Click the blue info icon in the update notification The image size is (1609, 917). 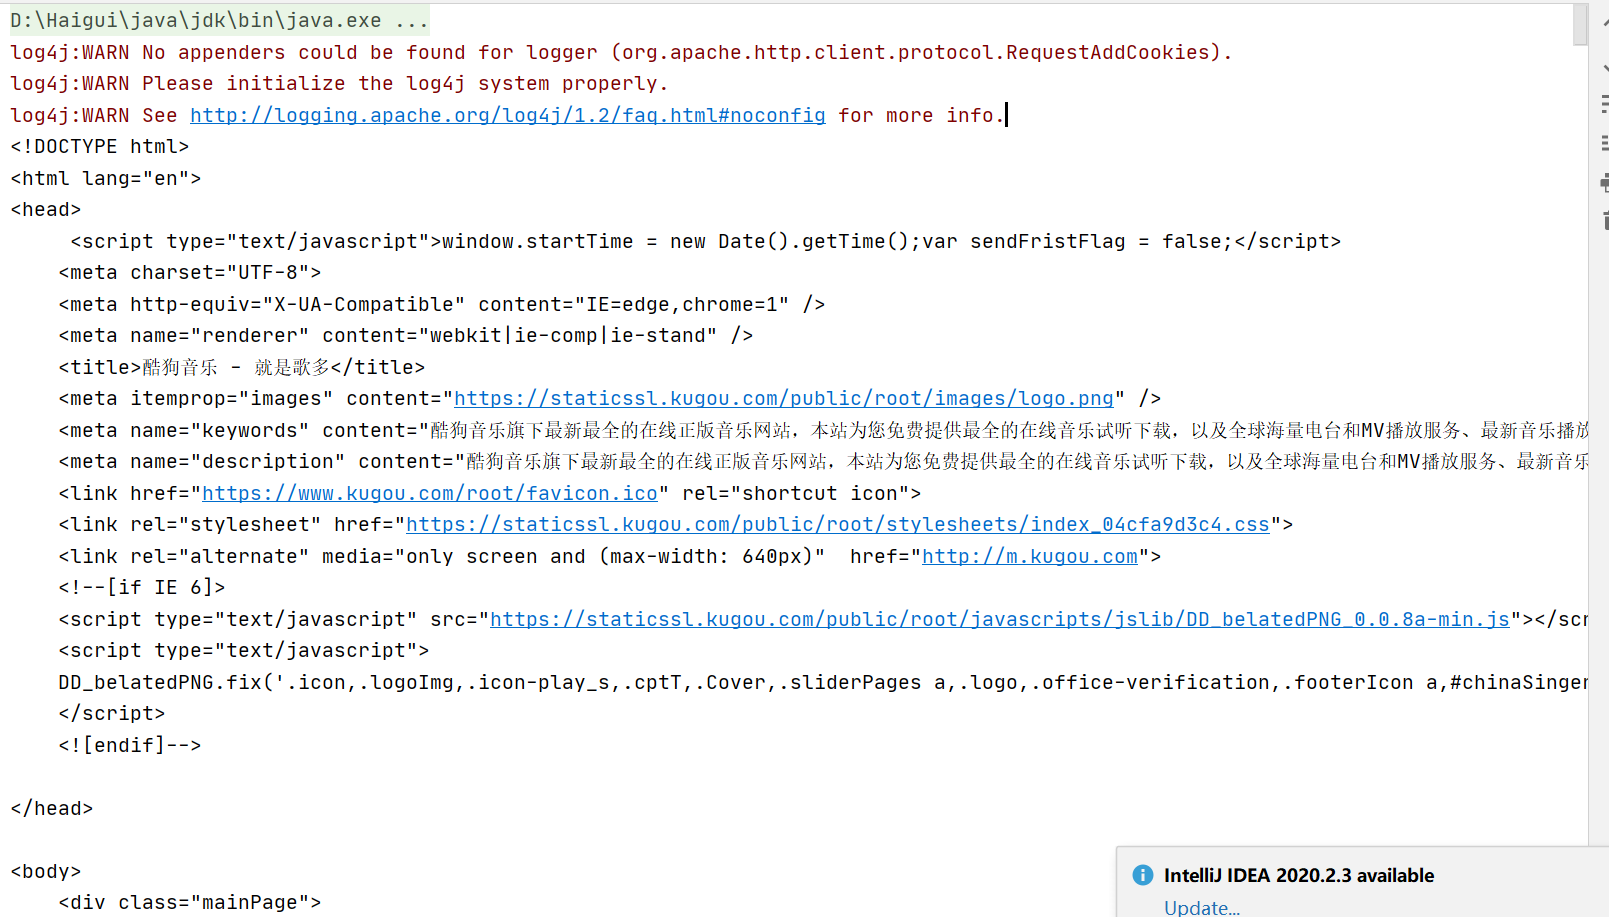pos(1141,875)
